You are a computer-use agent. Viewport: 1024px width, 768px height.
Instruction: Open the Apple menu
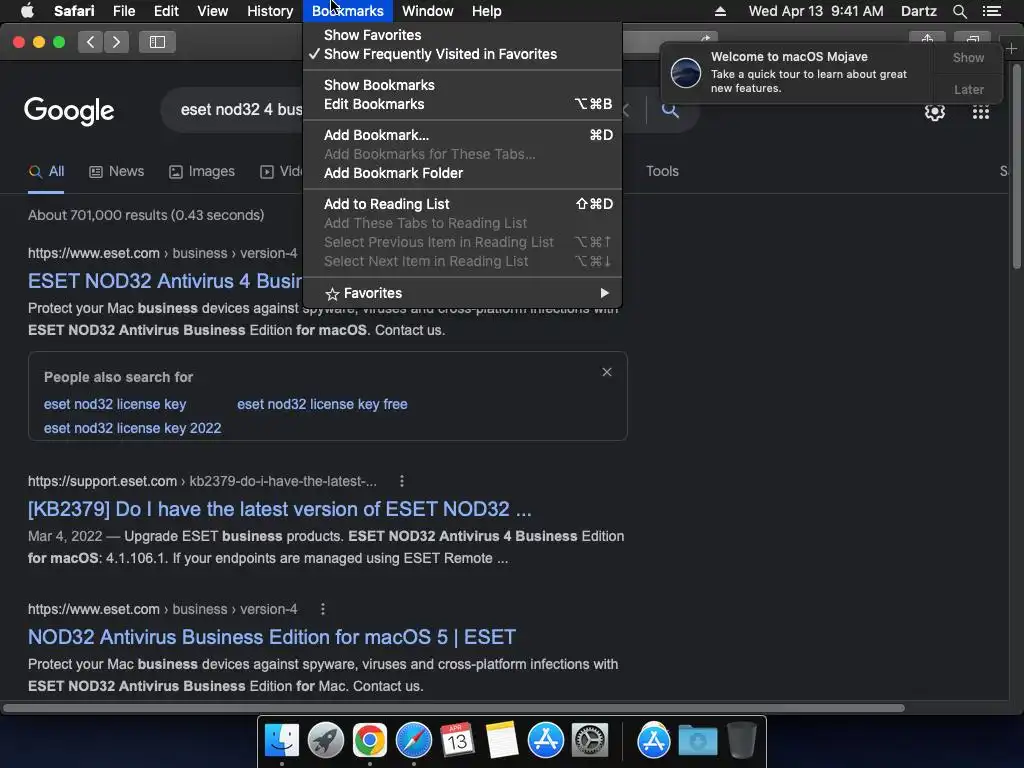[x=27, y=10]
